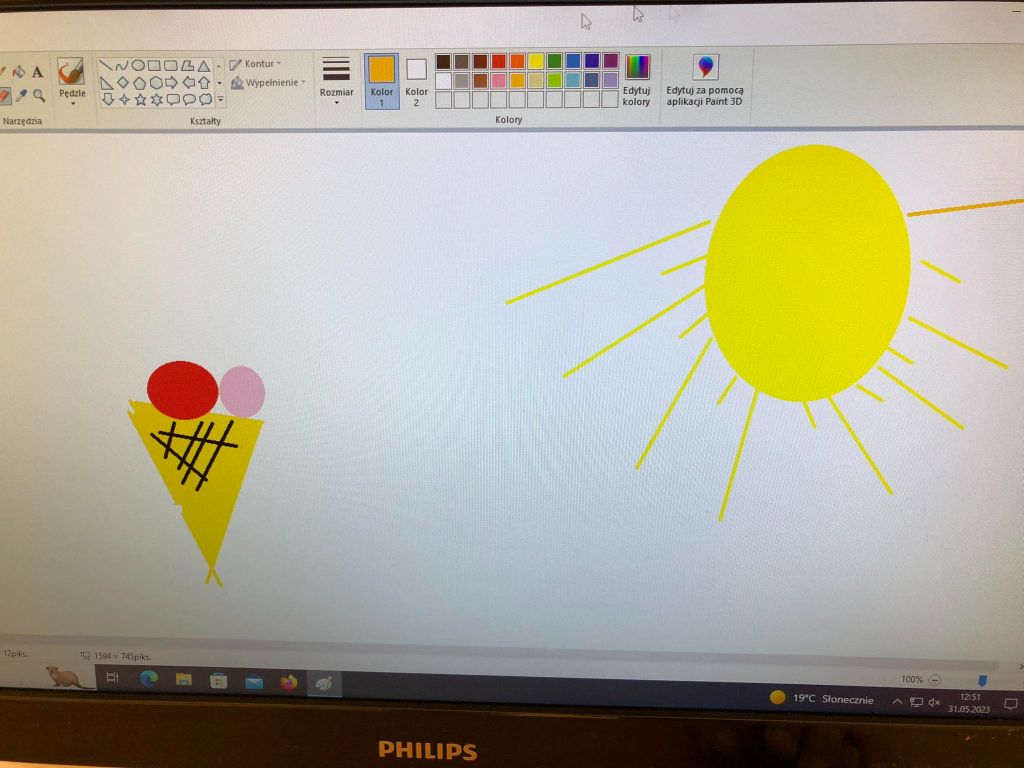This screenshot has width=1024, height=768.
Task: Pick the red color swatch
Action: pyautogui.click(x=498, y=61)
